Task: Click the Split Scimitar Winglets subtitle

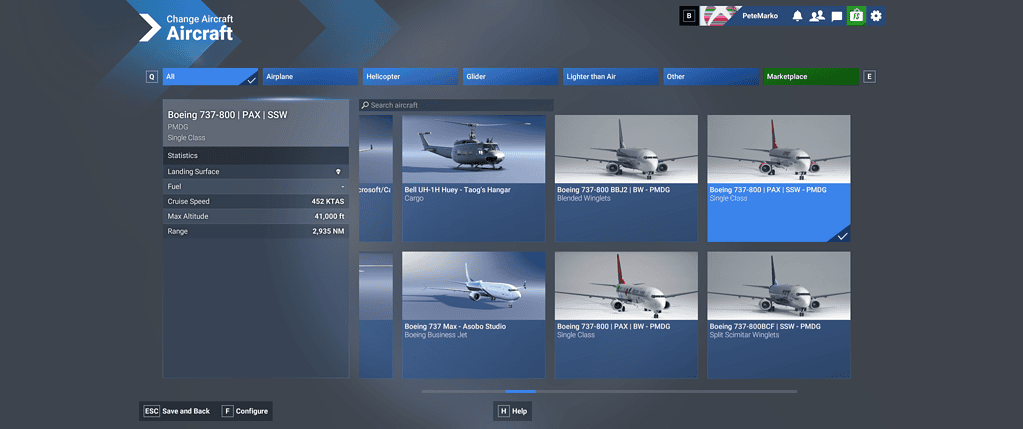Action: tap(744, 335)
